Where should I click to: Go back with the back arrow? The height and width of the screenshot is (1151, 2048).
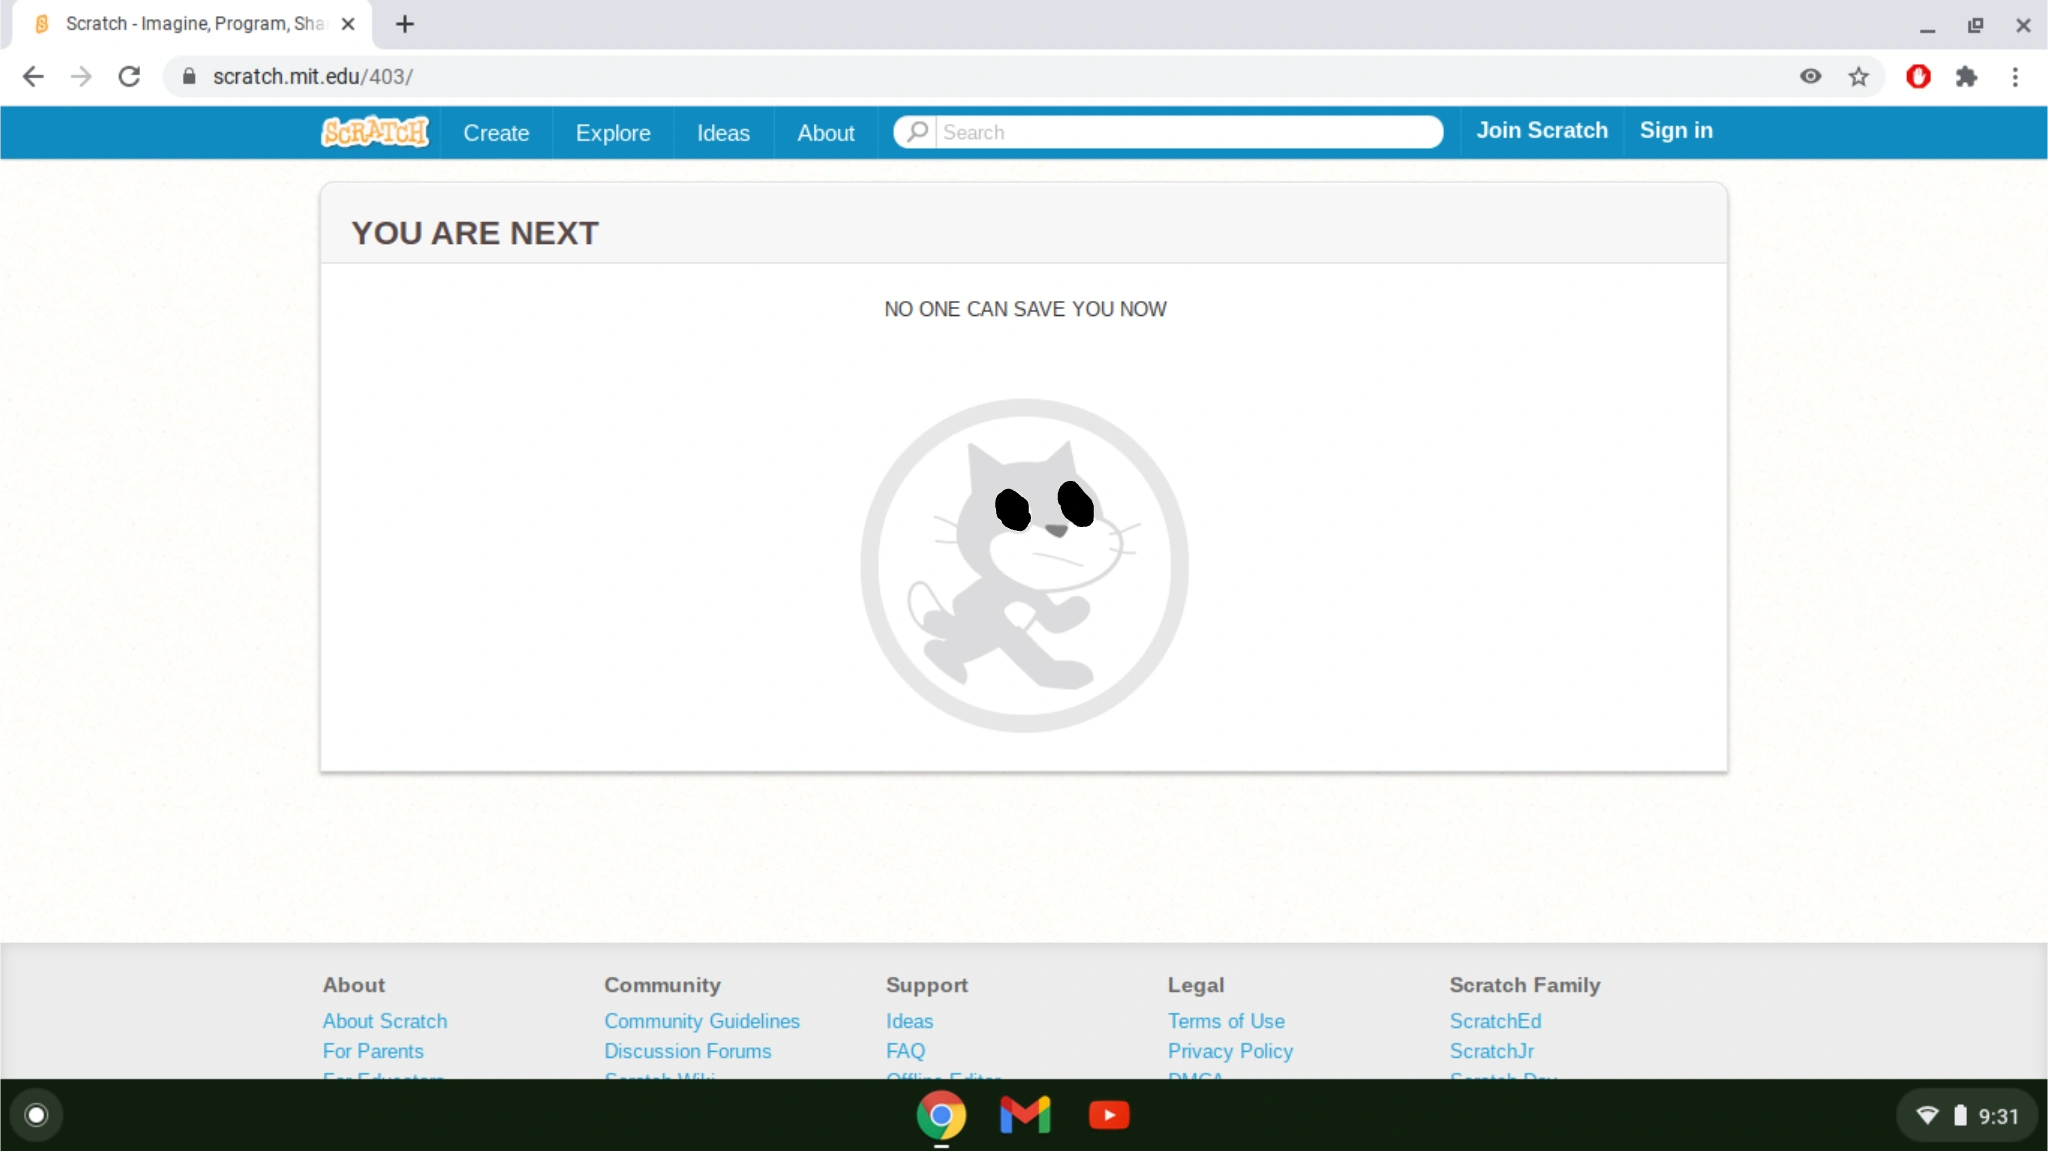[33, 77]
